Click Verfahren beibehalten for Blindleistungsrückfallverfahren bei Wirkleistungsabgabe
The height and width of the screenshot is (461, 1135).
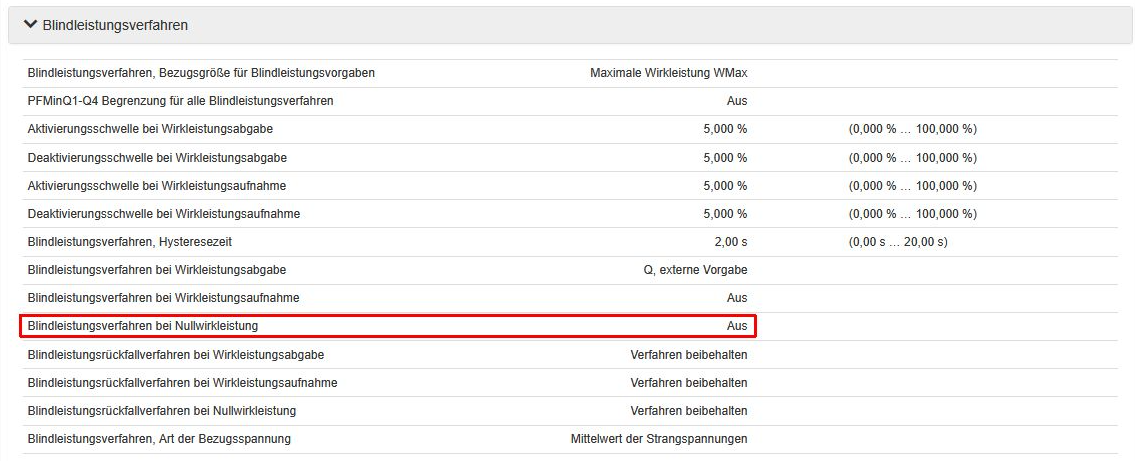coord(688,355)
